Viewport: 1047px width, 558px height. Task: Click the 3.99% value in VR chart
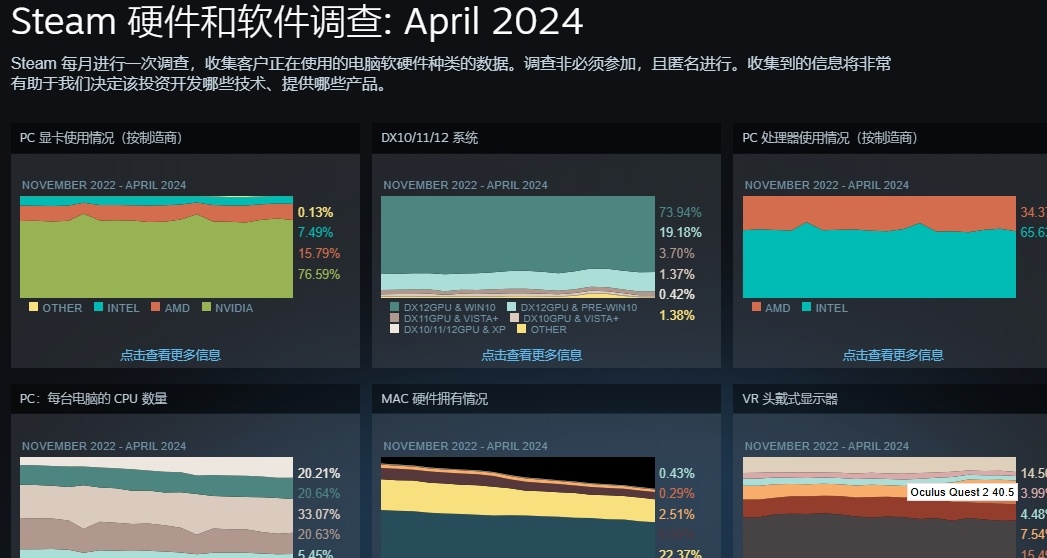click(x=1034, y=493)
